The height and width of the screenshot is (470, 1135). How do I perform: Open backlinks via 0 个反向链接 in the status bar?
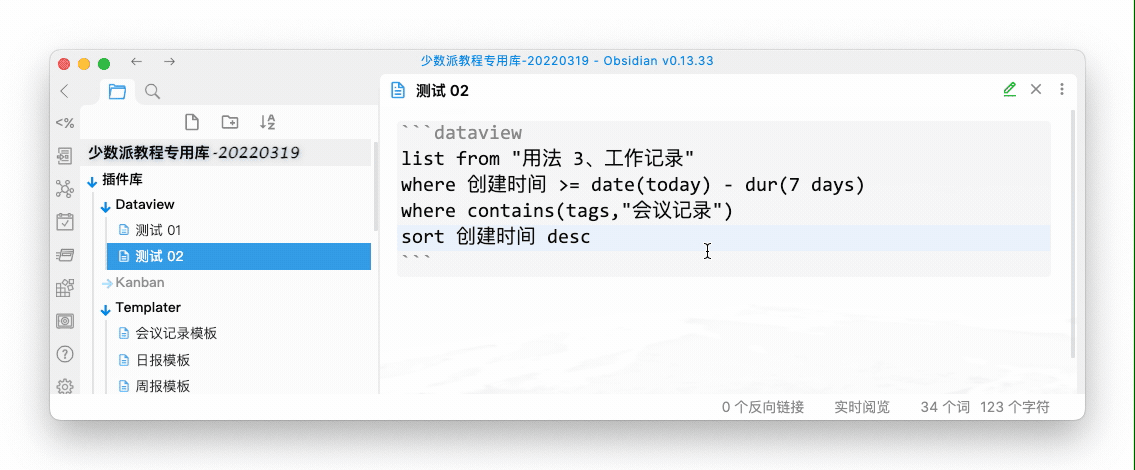point(763,407)
